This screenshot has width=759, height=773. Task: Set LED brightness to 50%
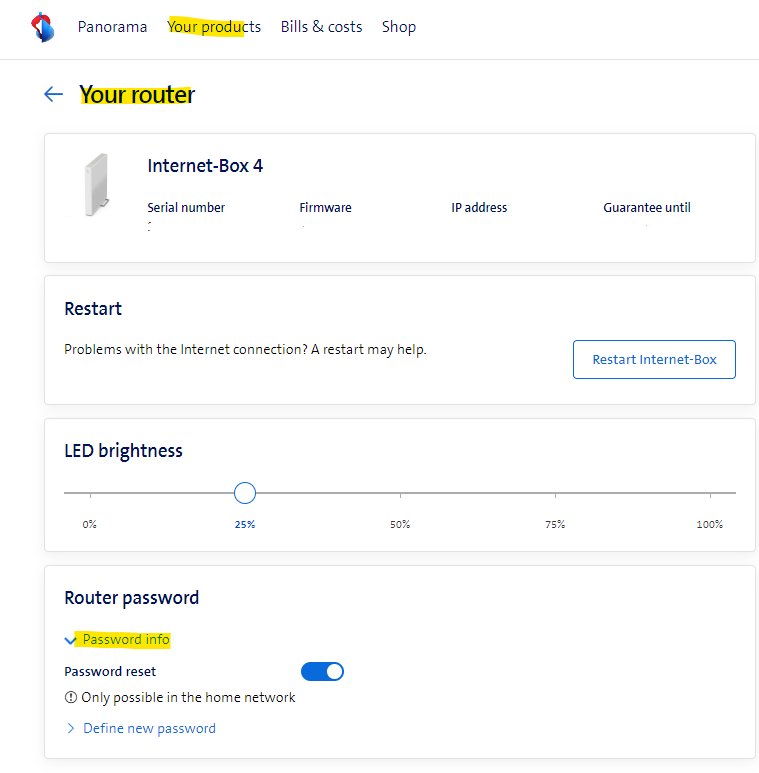[400, 493]
